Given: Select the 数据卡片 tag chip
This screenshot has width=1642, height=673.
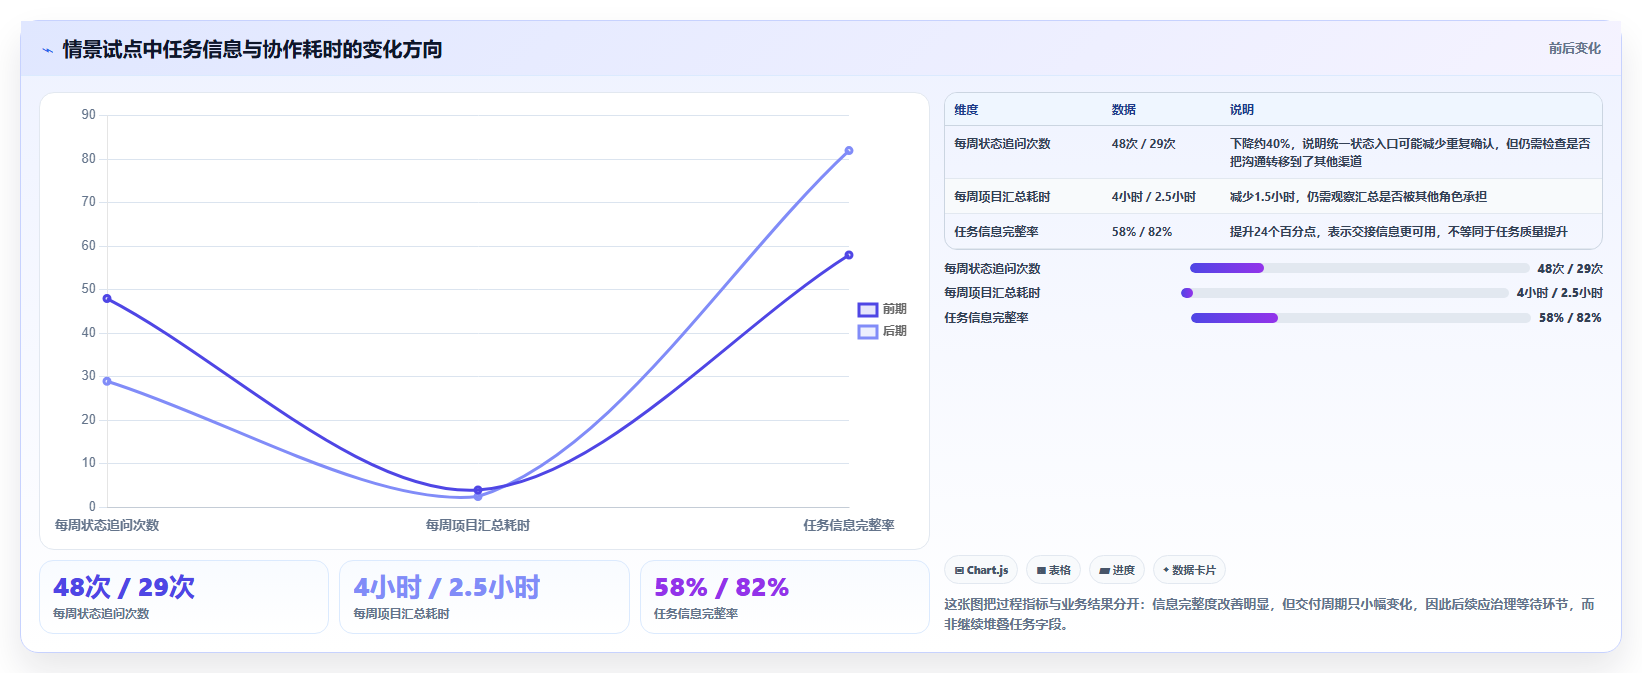Looking at the screenshot, I should [x=1189, y=570].
